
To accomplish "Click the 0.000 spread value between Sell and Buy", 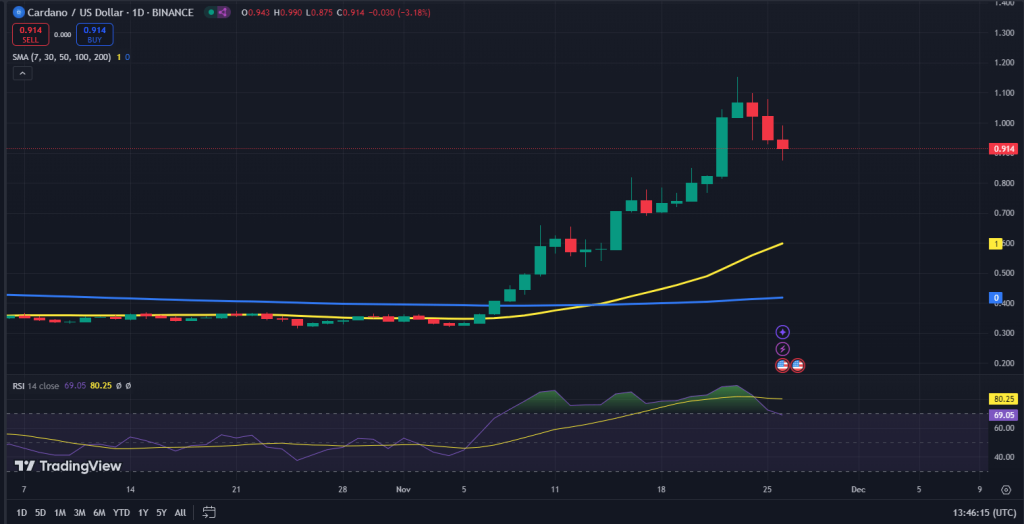I will [63, 35].
